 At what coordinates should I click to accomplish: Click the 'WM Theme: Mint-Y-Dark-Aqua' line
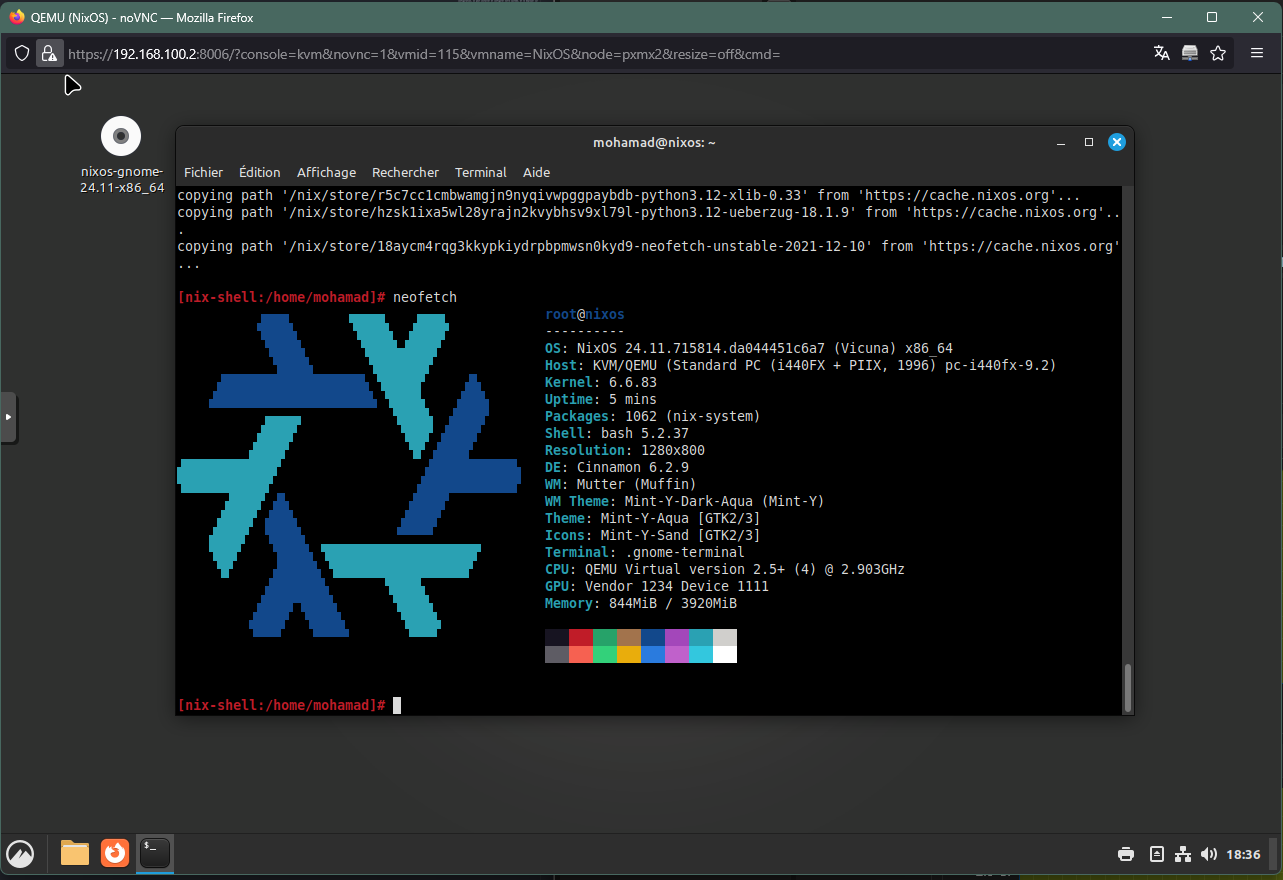click(x=685, y=501)
